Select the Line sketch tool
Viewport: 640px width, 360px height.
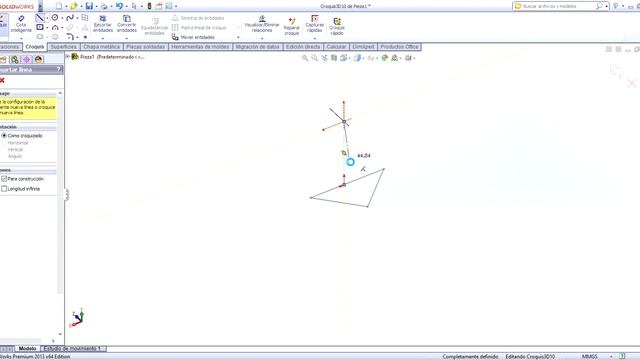coord(39,18)
